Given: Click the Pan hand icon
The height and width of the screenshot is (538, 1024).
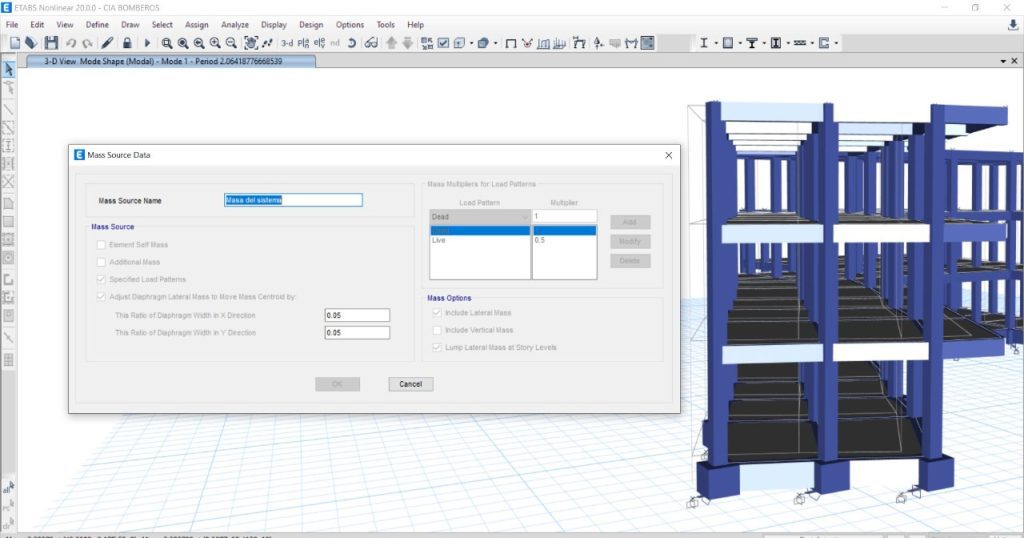Looking at the screenshot, I should 251,43.
